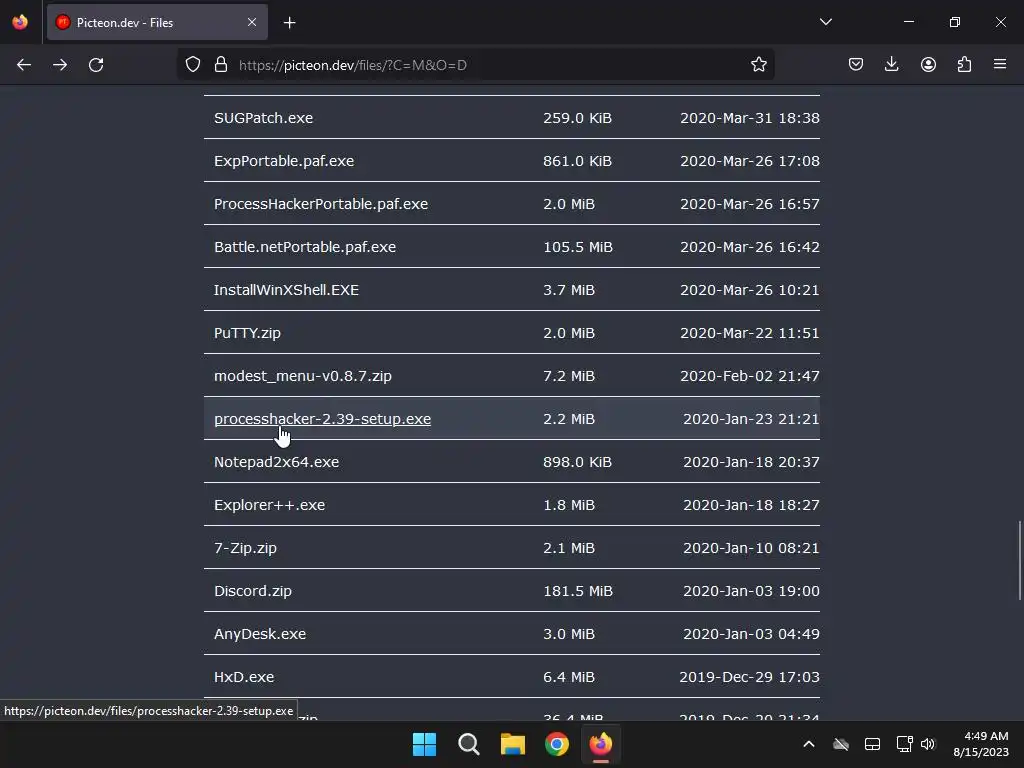This screenshot has height=768, width=1024.
Task: Click the address bar URL field
Action: tap(475, 65)
